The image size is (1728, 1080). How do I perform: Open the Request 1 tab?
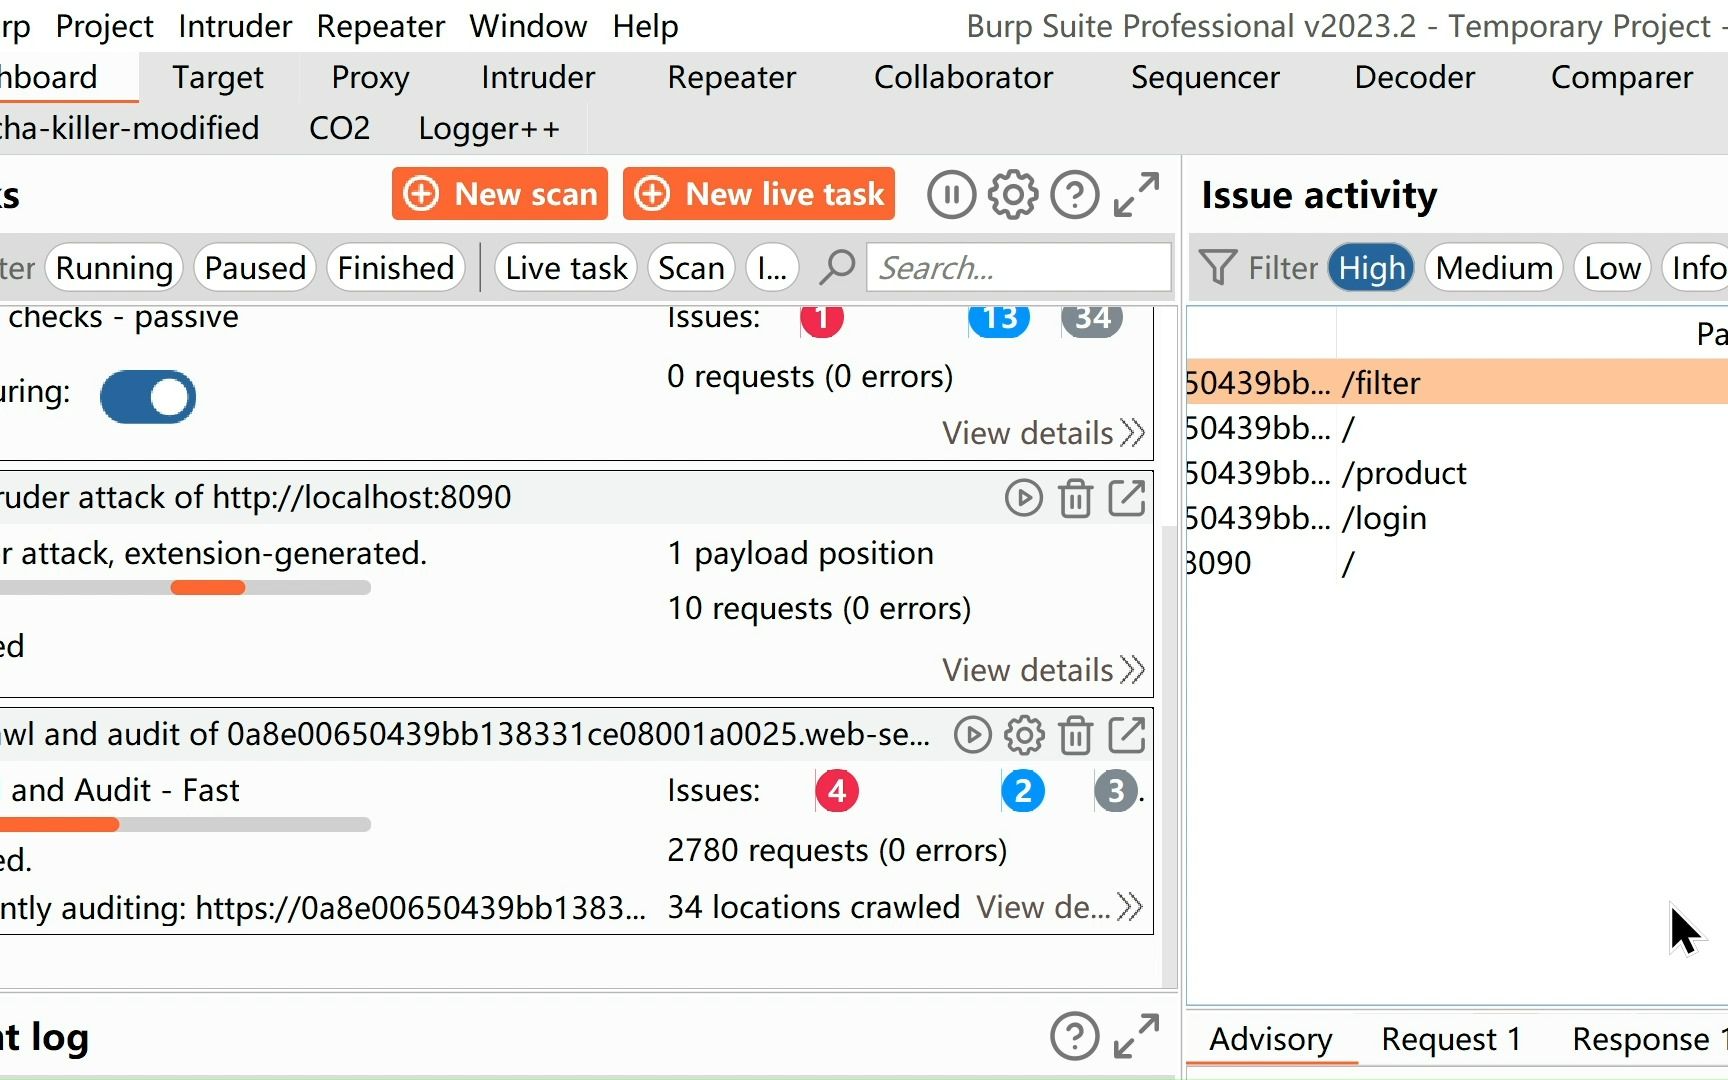coord(1451,1040)
